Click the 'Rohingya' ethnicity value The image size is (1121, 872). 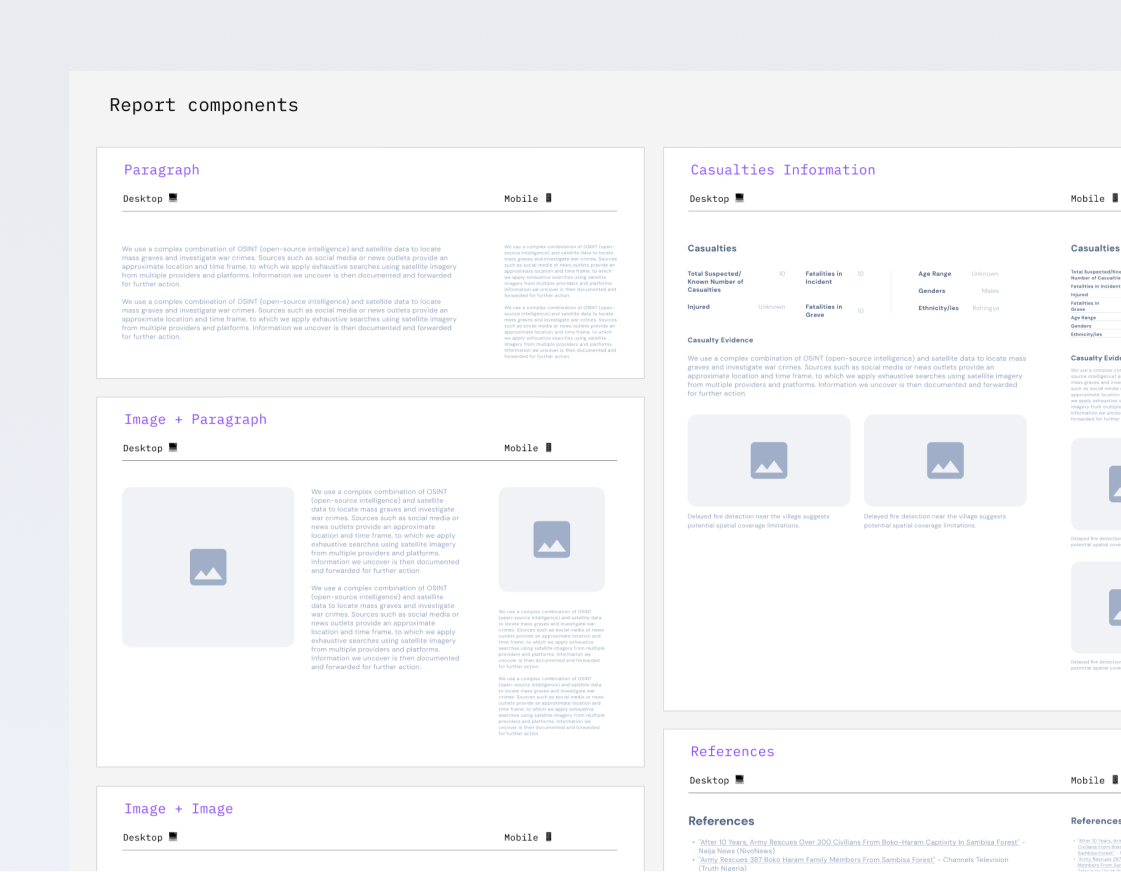(986, 308)
